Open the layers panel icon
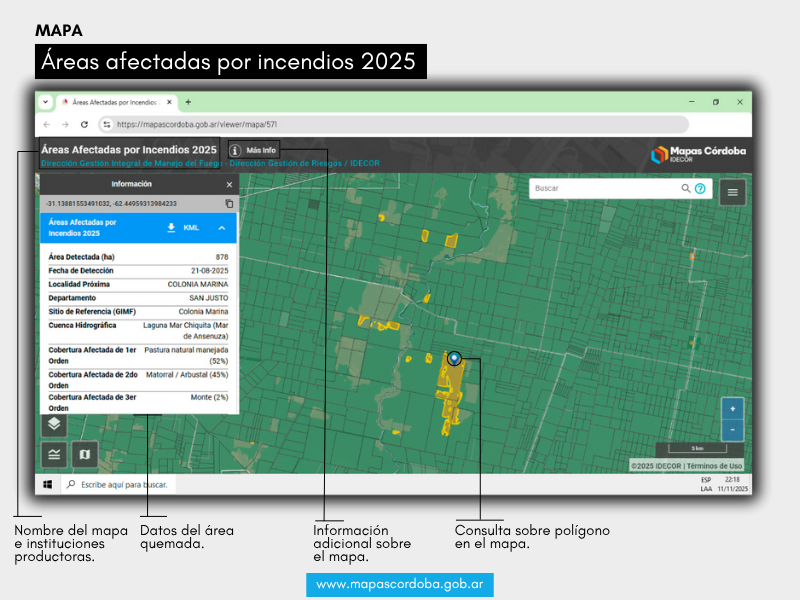 [x=55, y=424]
